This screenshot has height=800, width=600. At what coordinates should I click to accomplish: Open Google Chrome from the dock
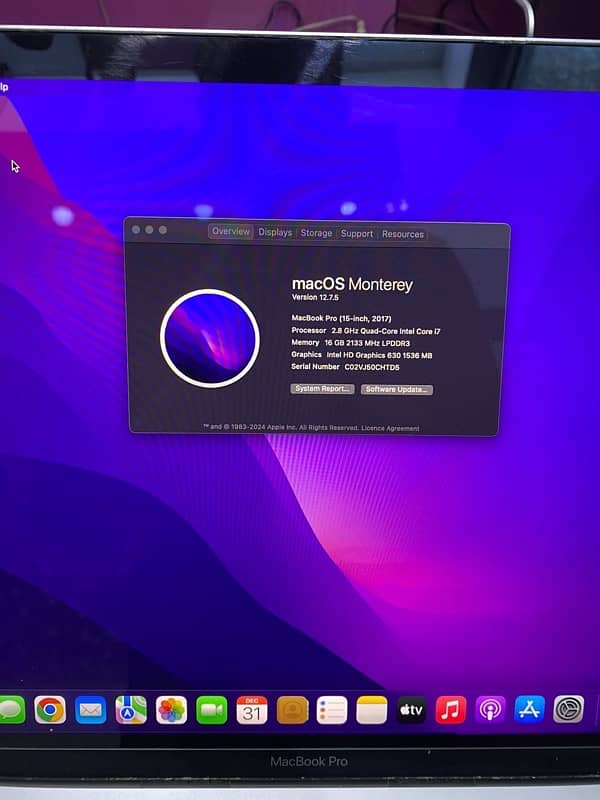click(50, 710)
